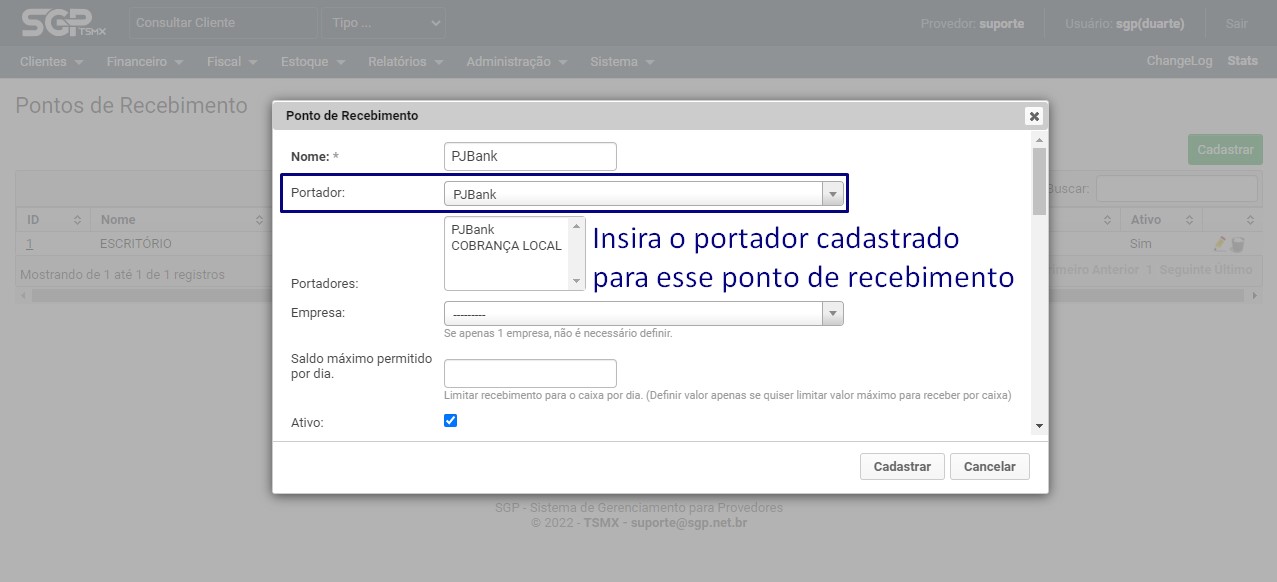
Task: Open the Tipo dropdown in header
Action: 383,23
